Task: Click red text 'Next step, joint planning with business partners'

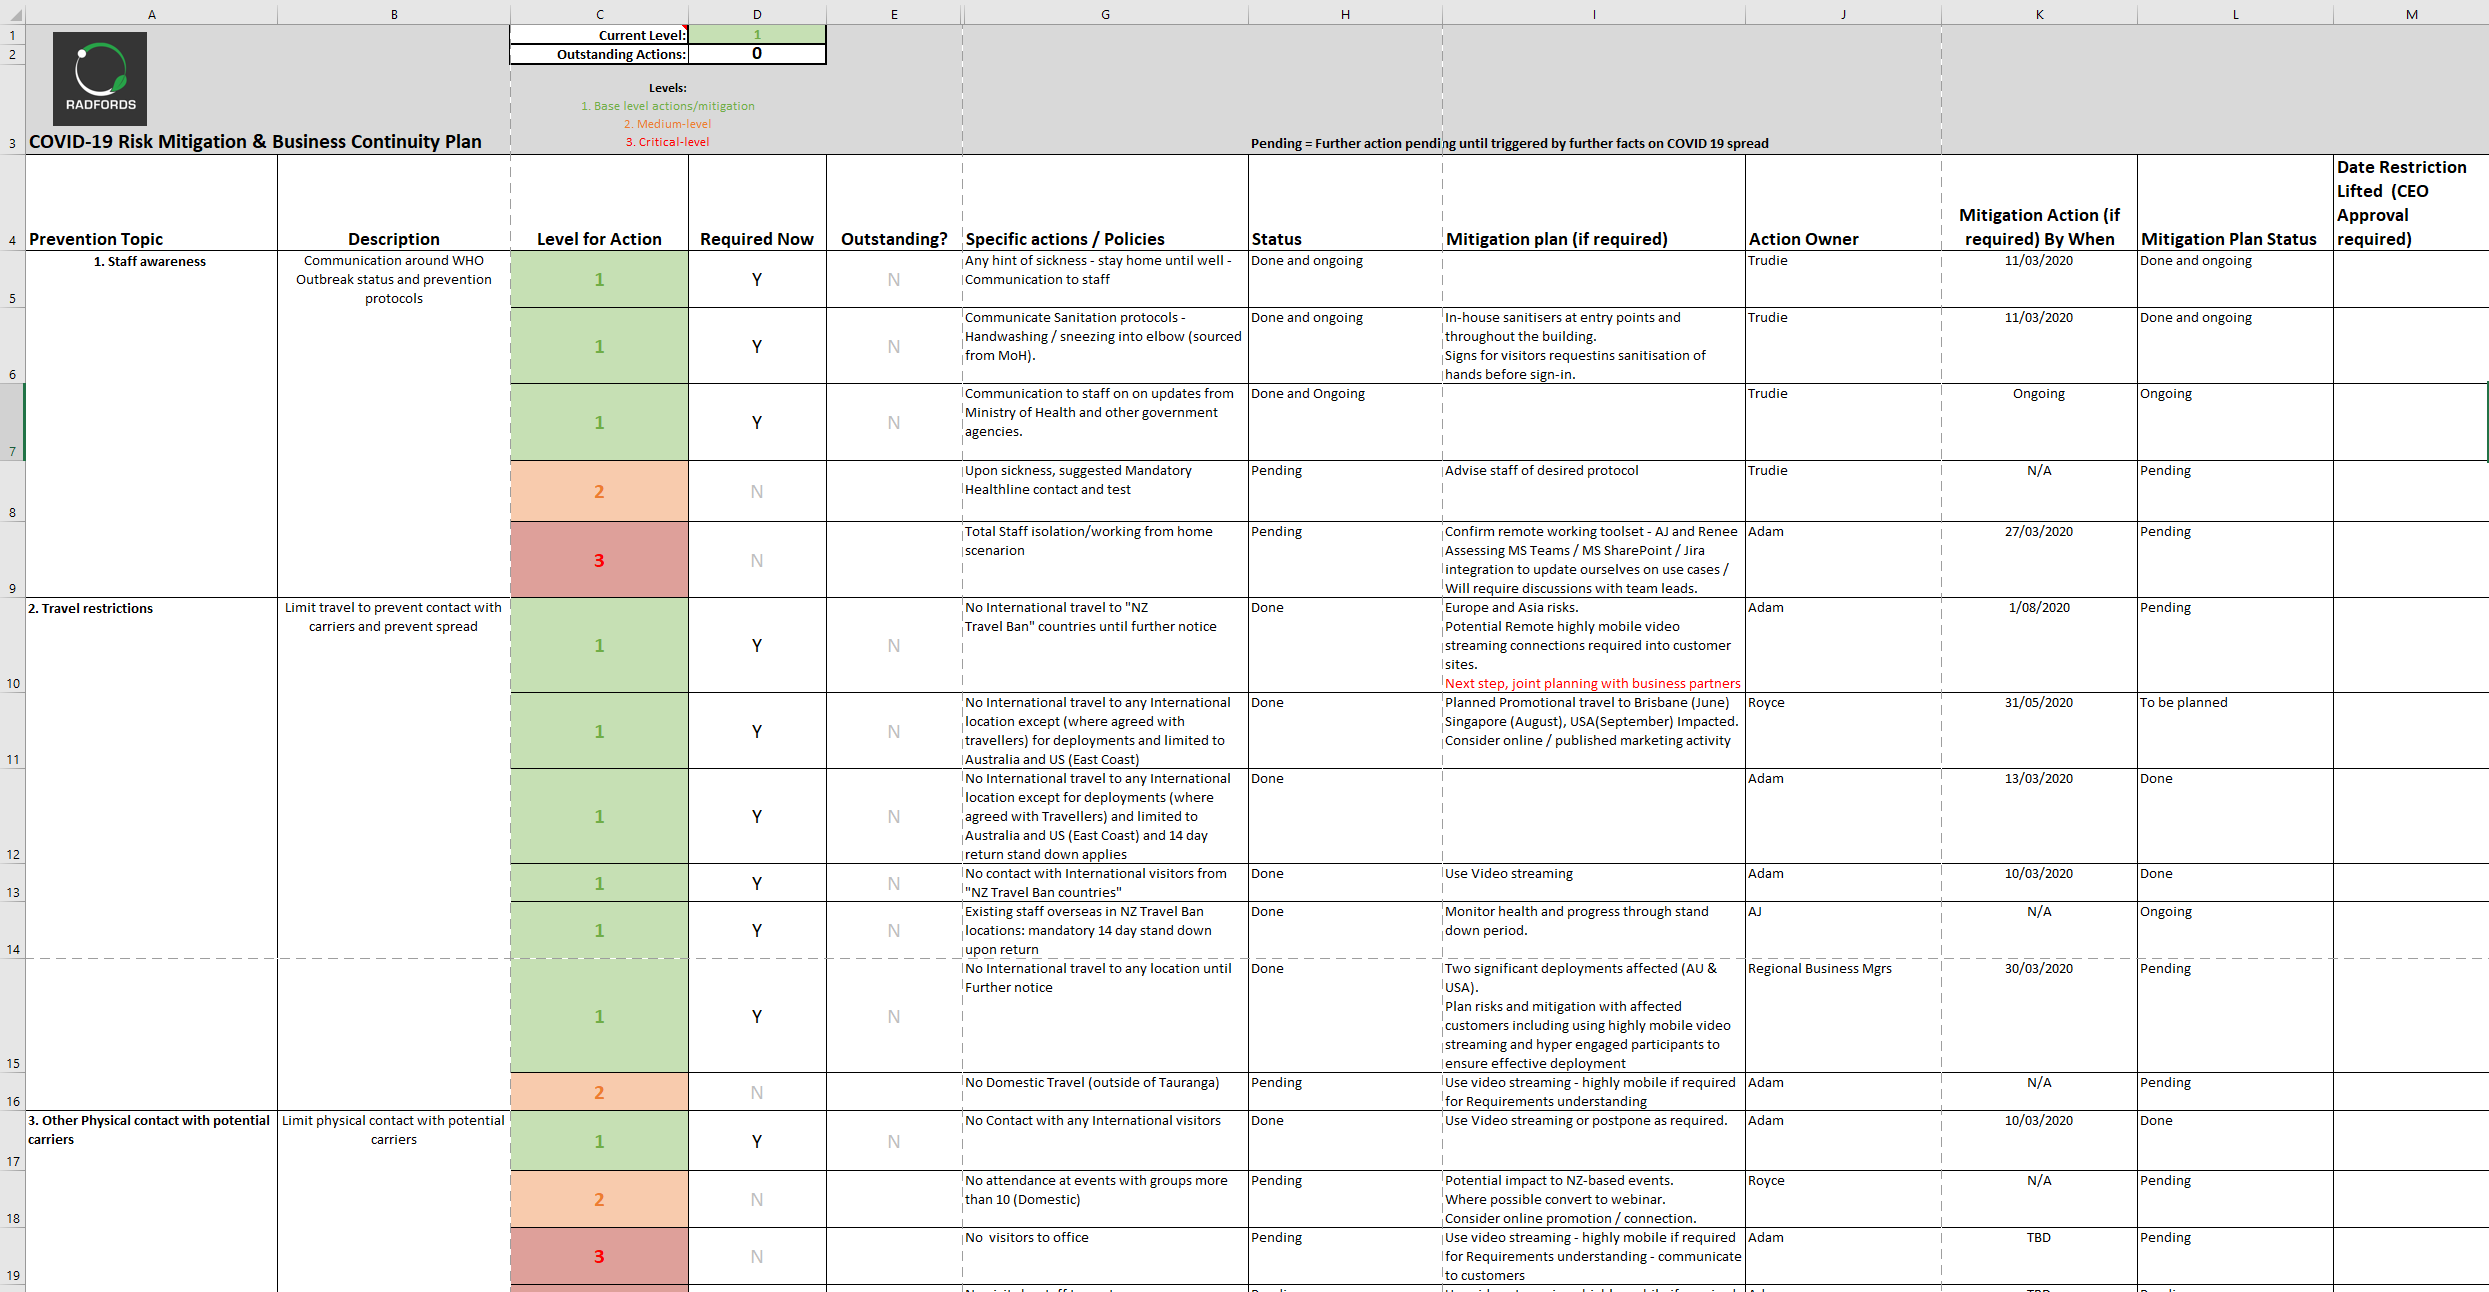Action: tap(1592, 684)
